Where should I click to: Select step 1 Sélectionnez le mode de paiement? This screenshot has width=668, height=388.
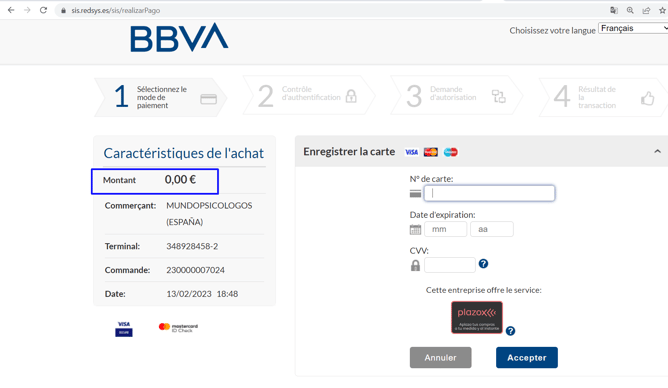(x=161, y=97)
